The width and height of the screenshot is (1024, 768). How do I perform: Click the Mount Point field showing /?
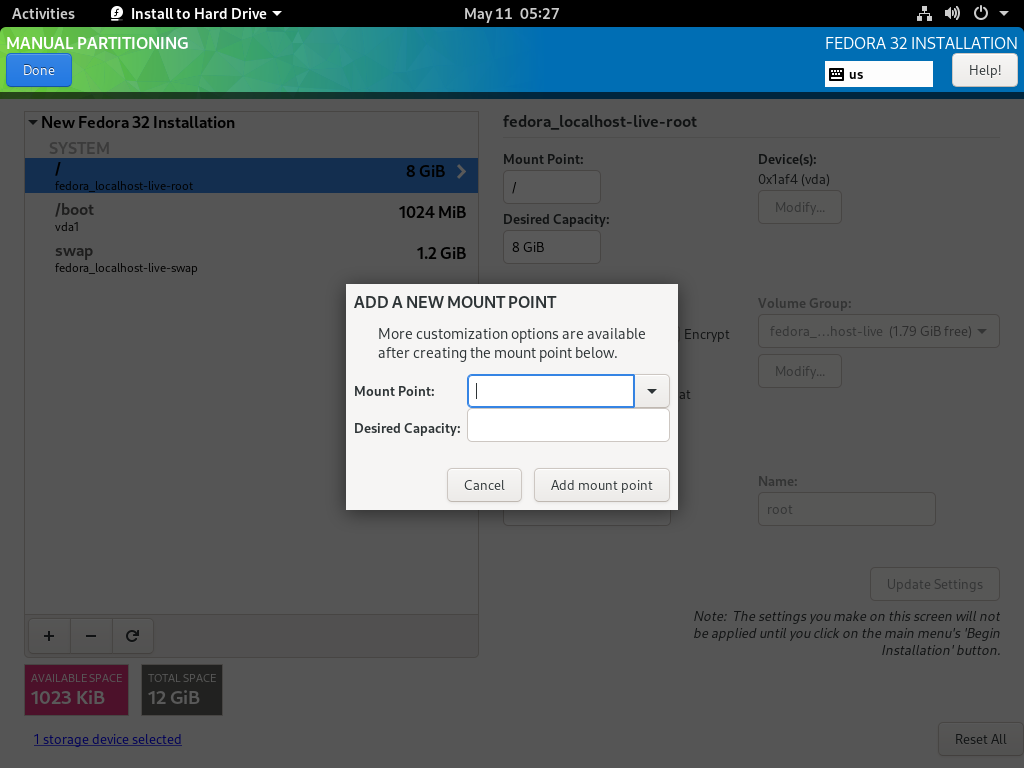coord(552,187)
